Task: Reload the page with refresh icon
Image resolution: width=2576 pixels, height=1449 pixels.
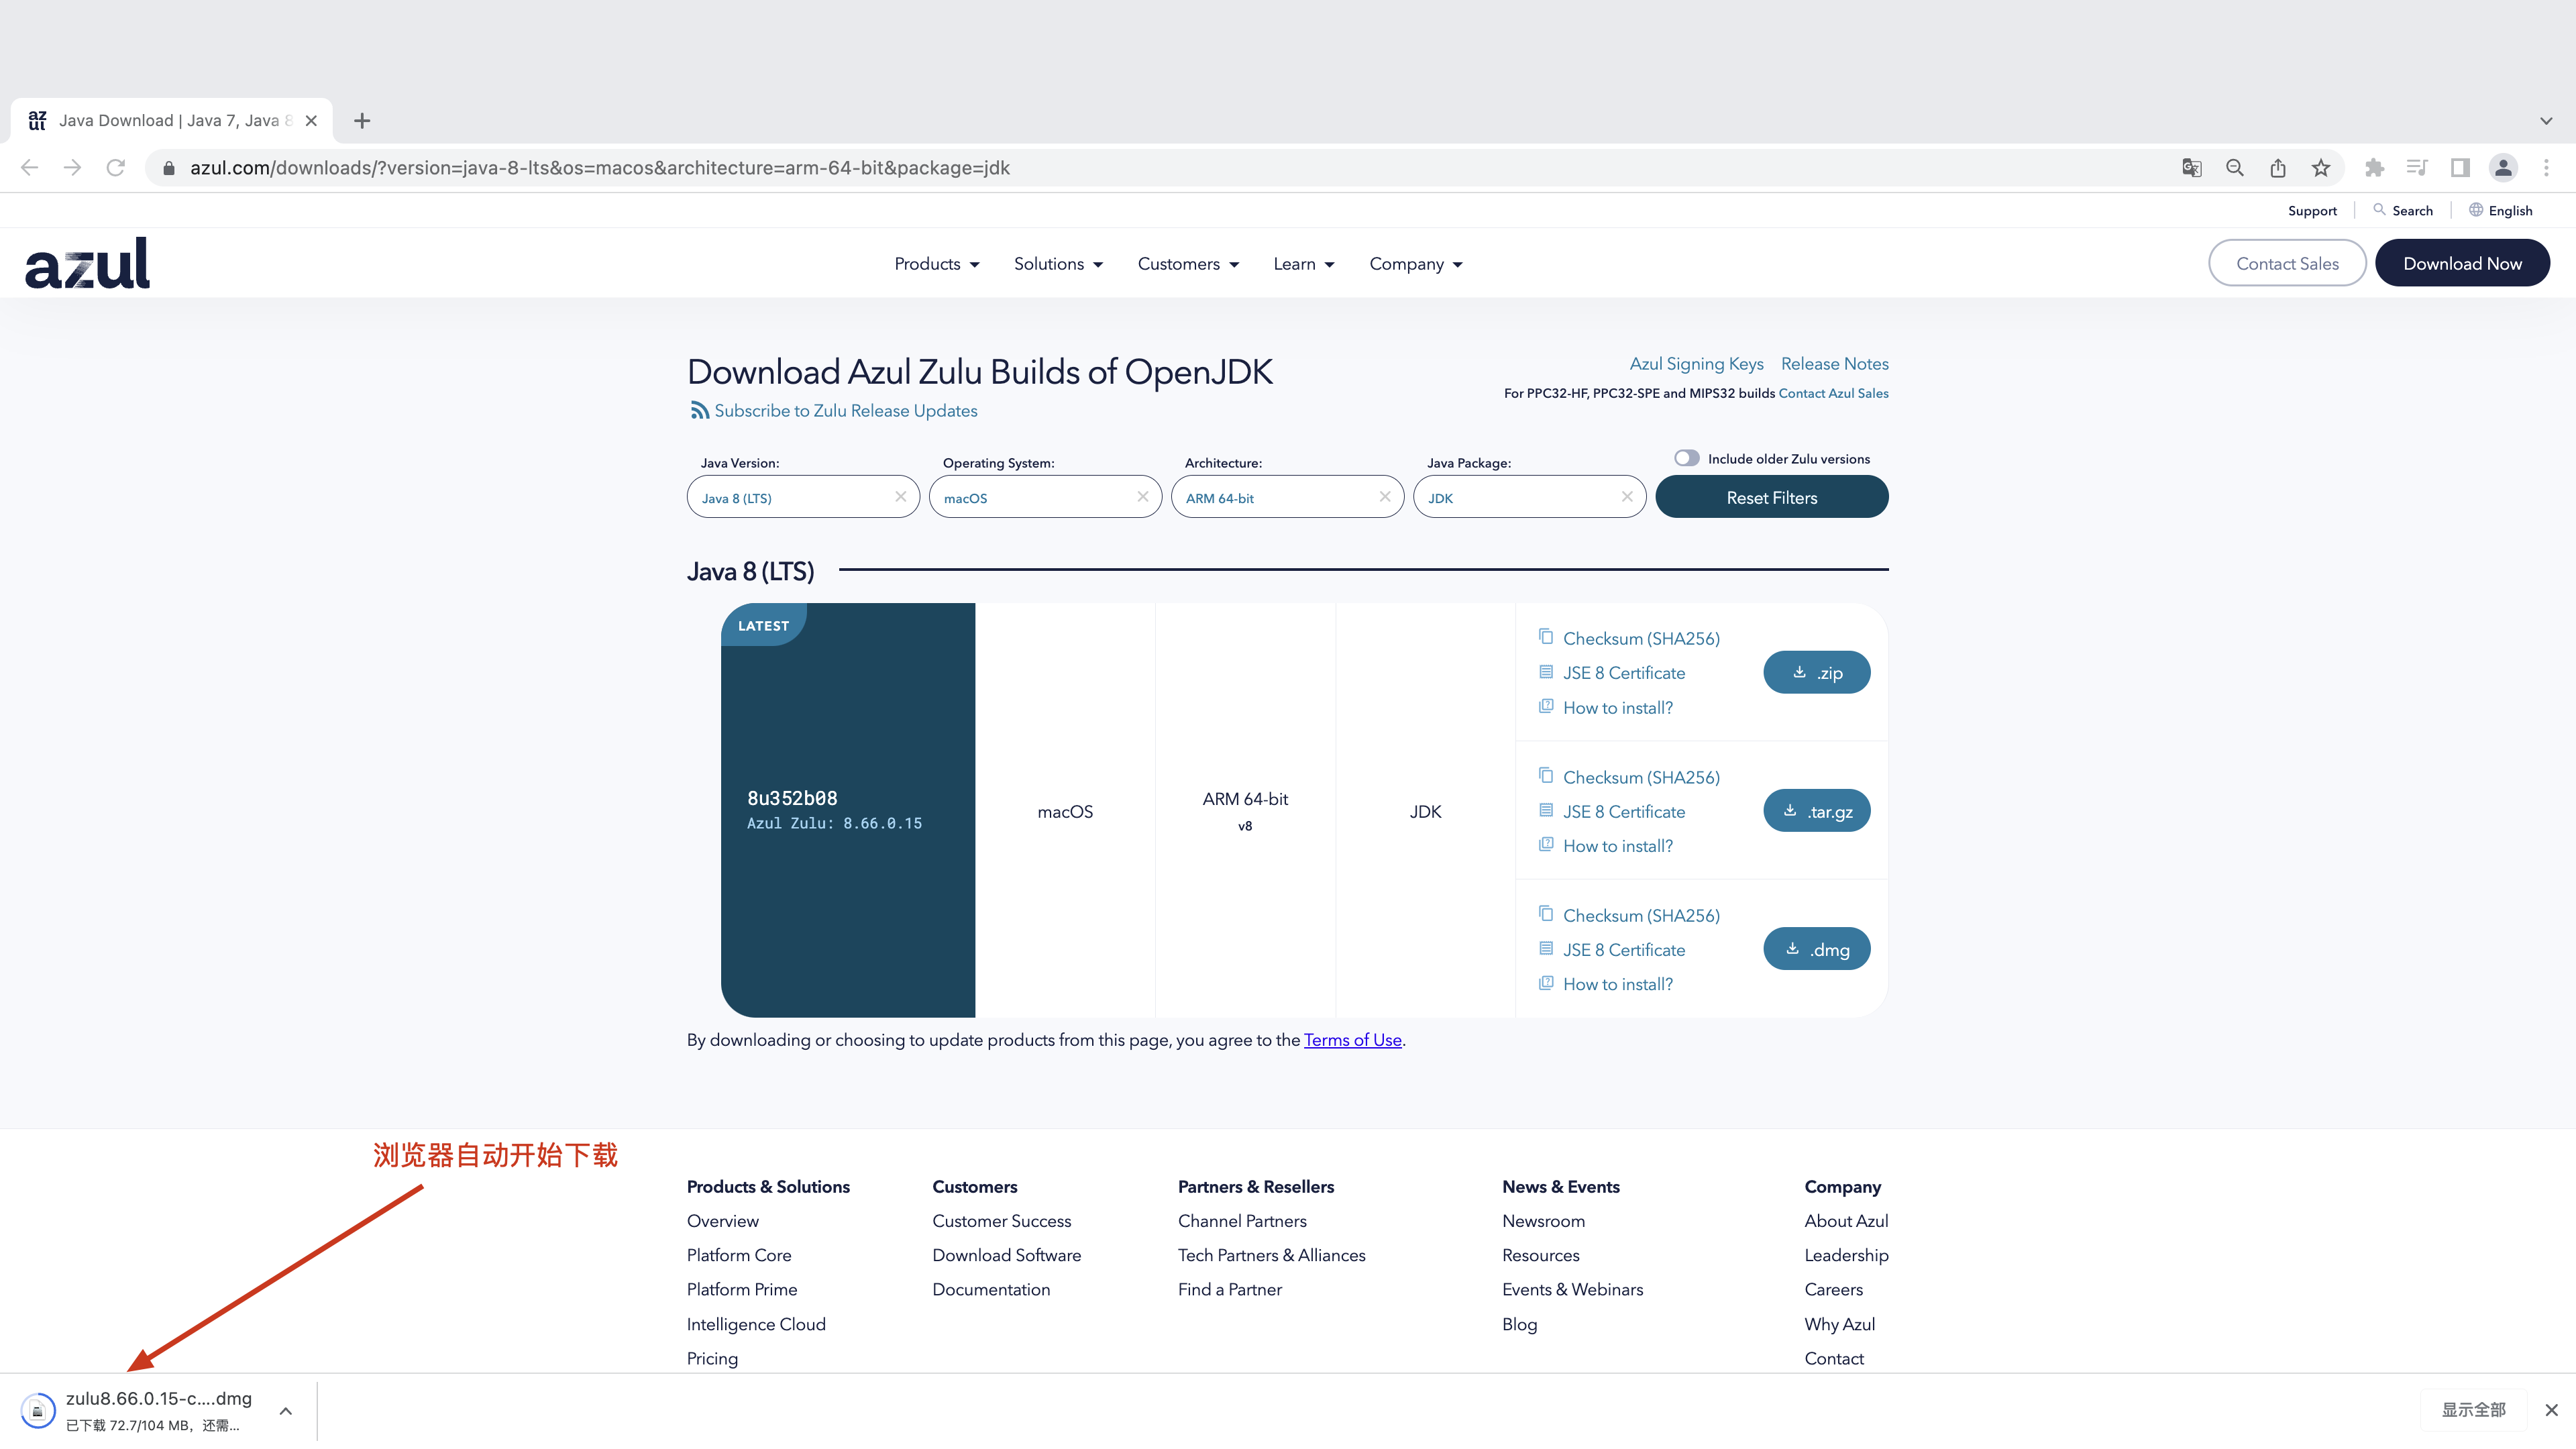Action: coord(116,168)
